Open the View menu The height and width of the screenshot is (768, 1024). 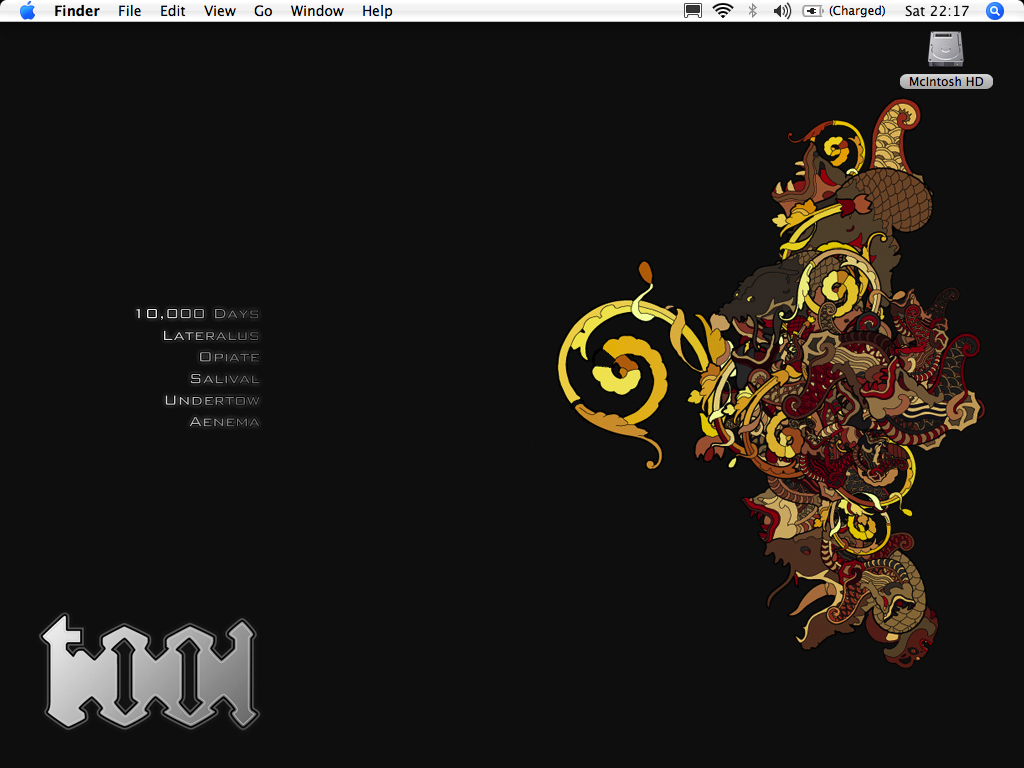[x=219, y=11]
